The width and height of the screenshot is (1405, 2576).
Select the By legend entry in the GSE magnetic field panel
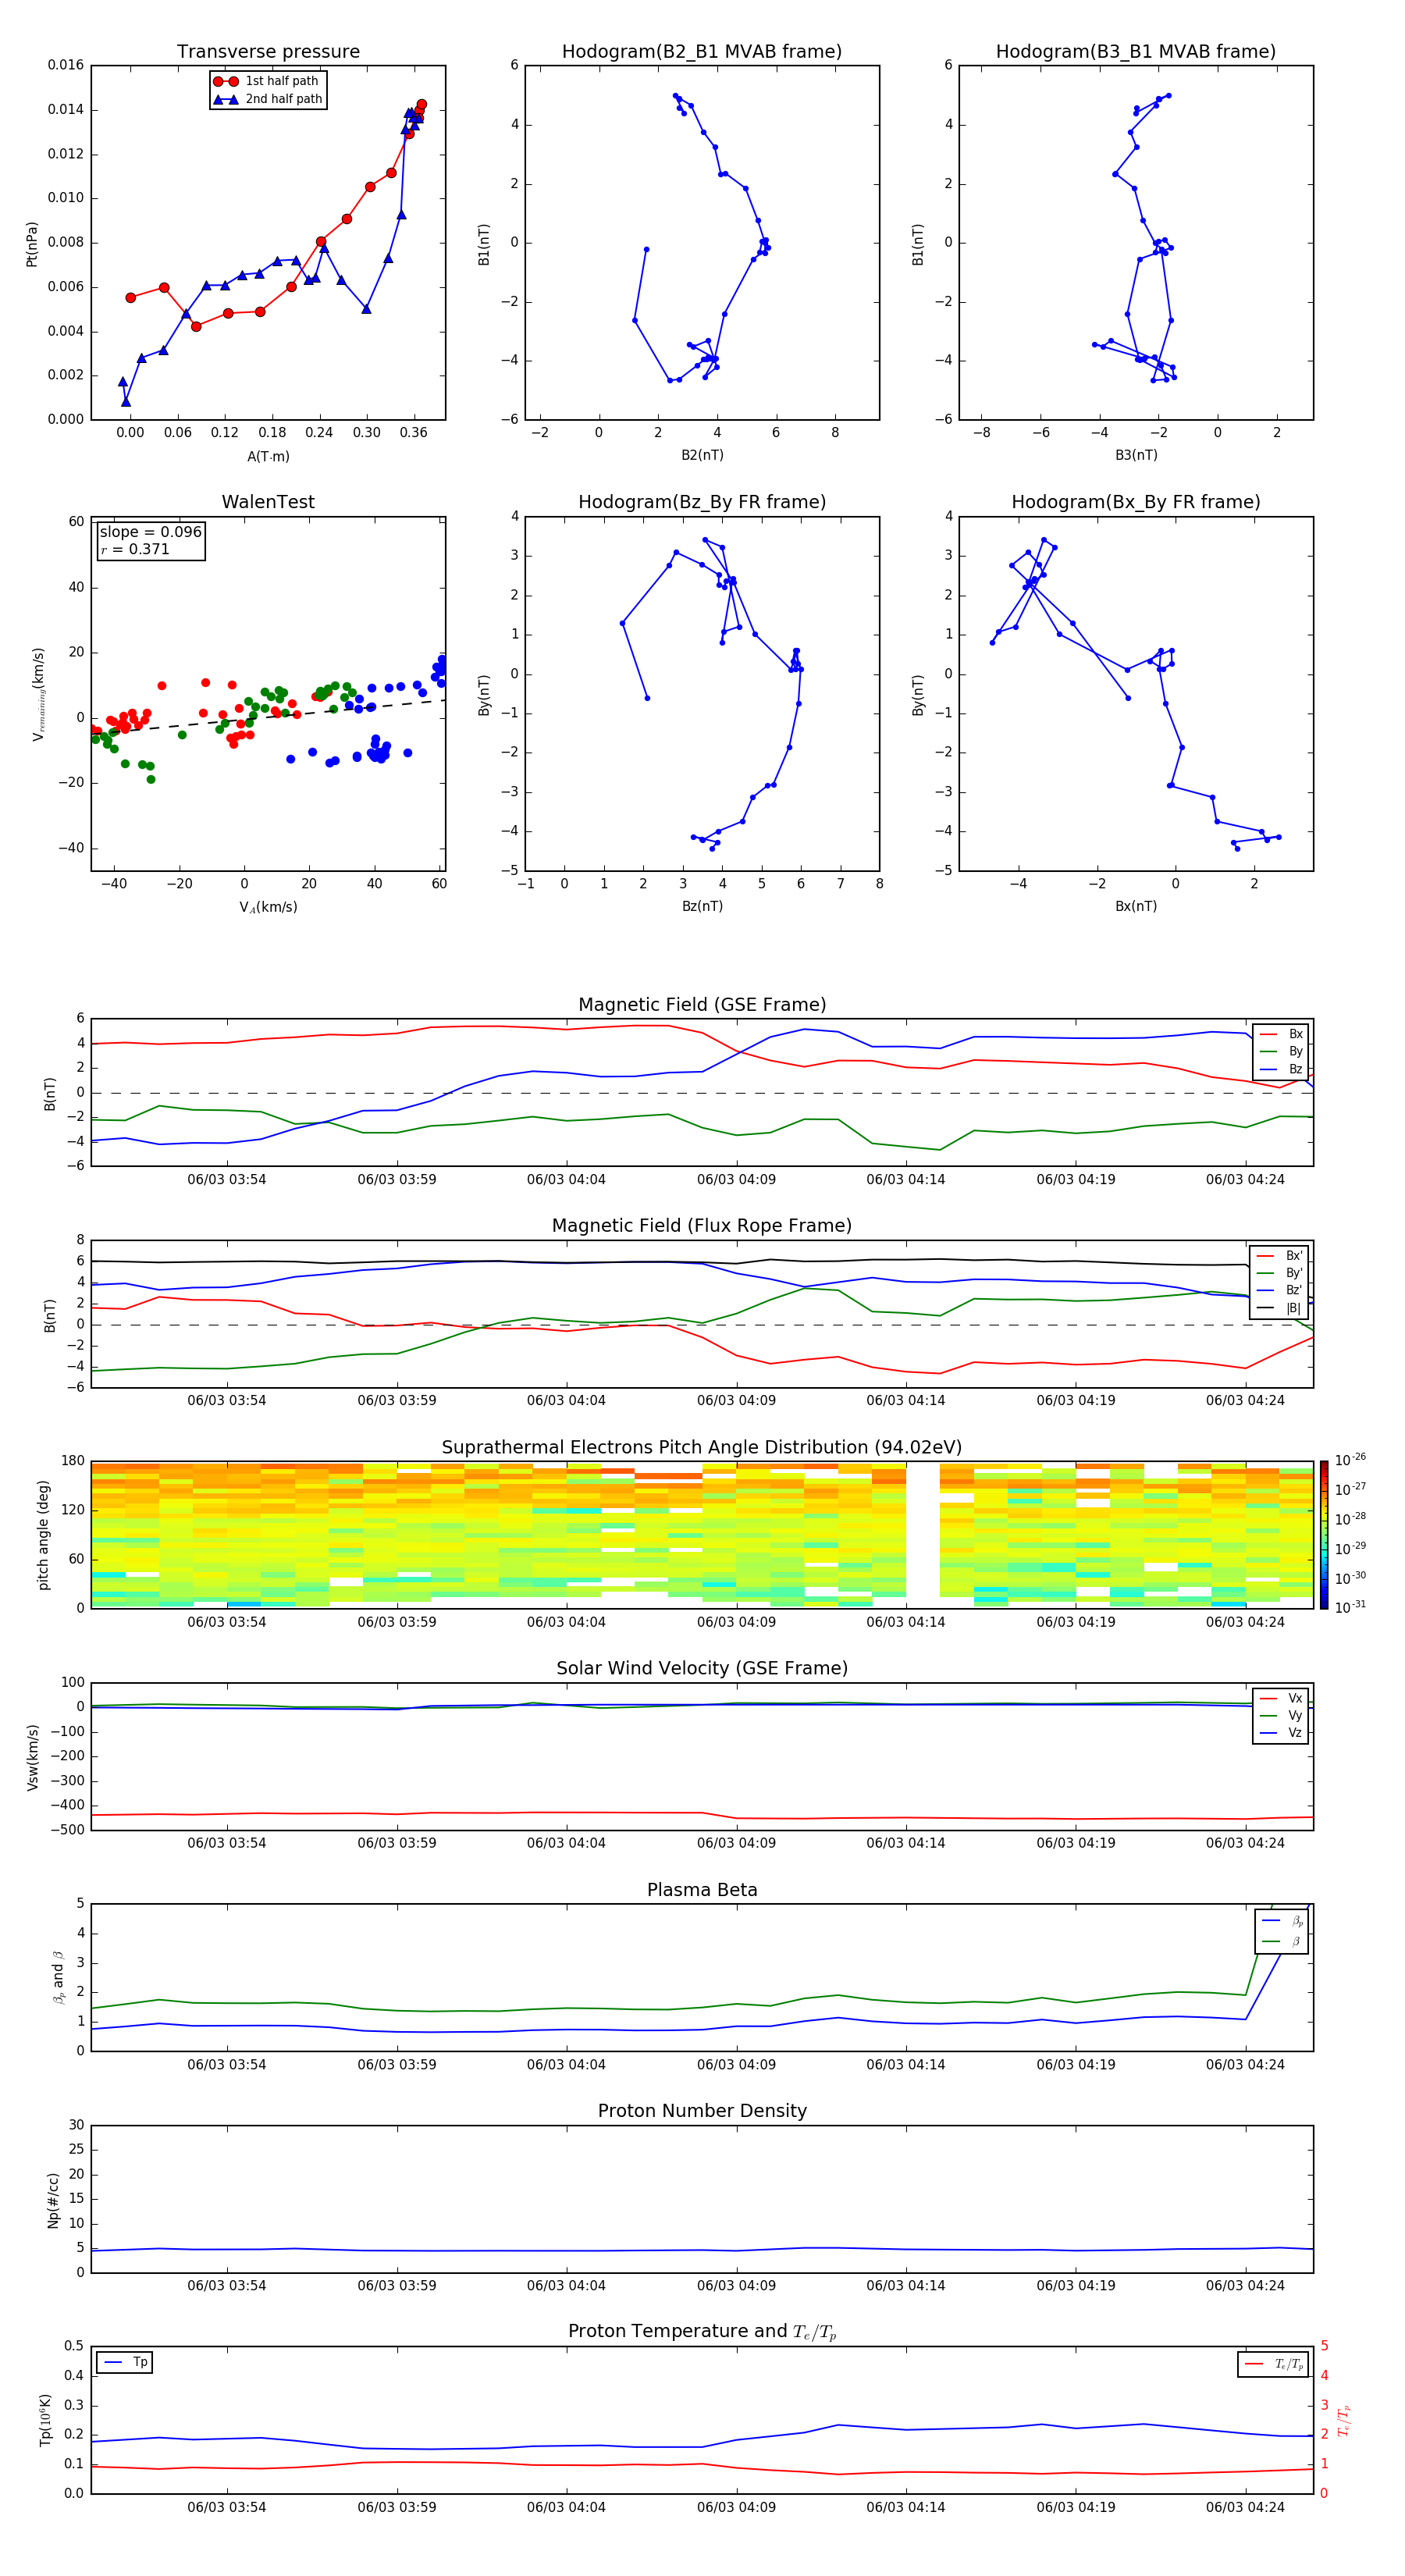(x=1281, y=1051)
